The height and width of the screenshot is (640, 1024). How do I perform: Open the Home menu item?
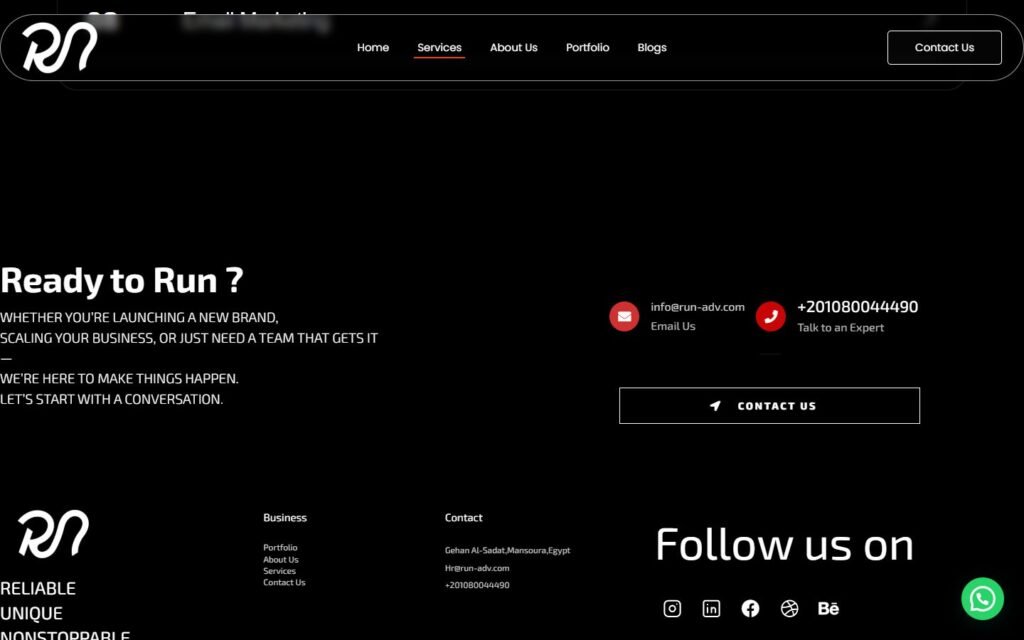pos(373,48)
